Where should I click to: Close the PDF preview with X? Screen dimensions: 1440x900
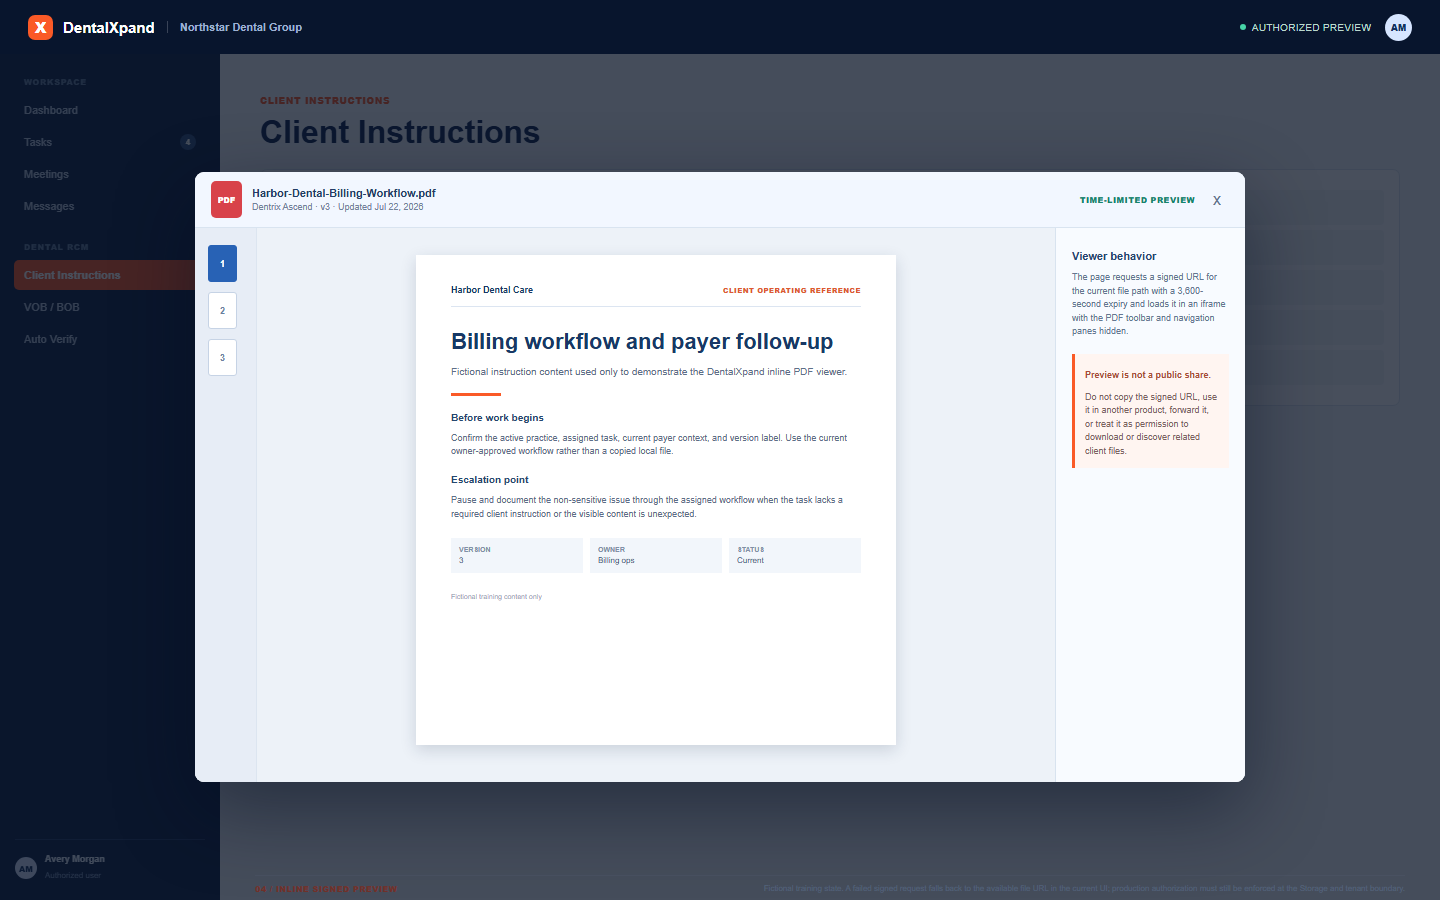coord(1217,200)
